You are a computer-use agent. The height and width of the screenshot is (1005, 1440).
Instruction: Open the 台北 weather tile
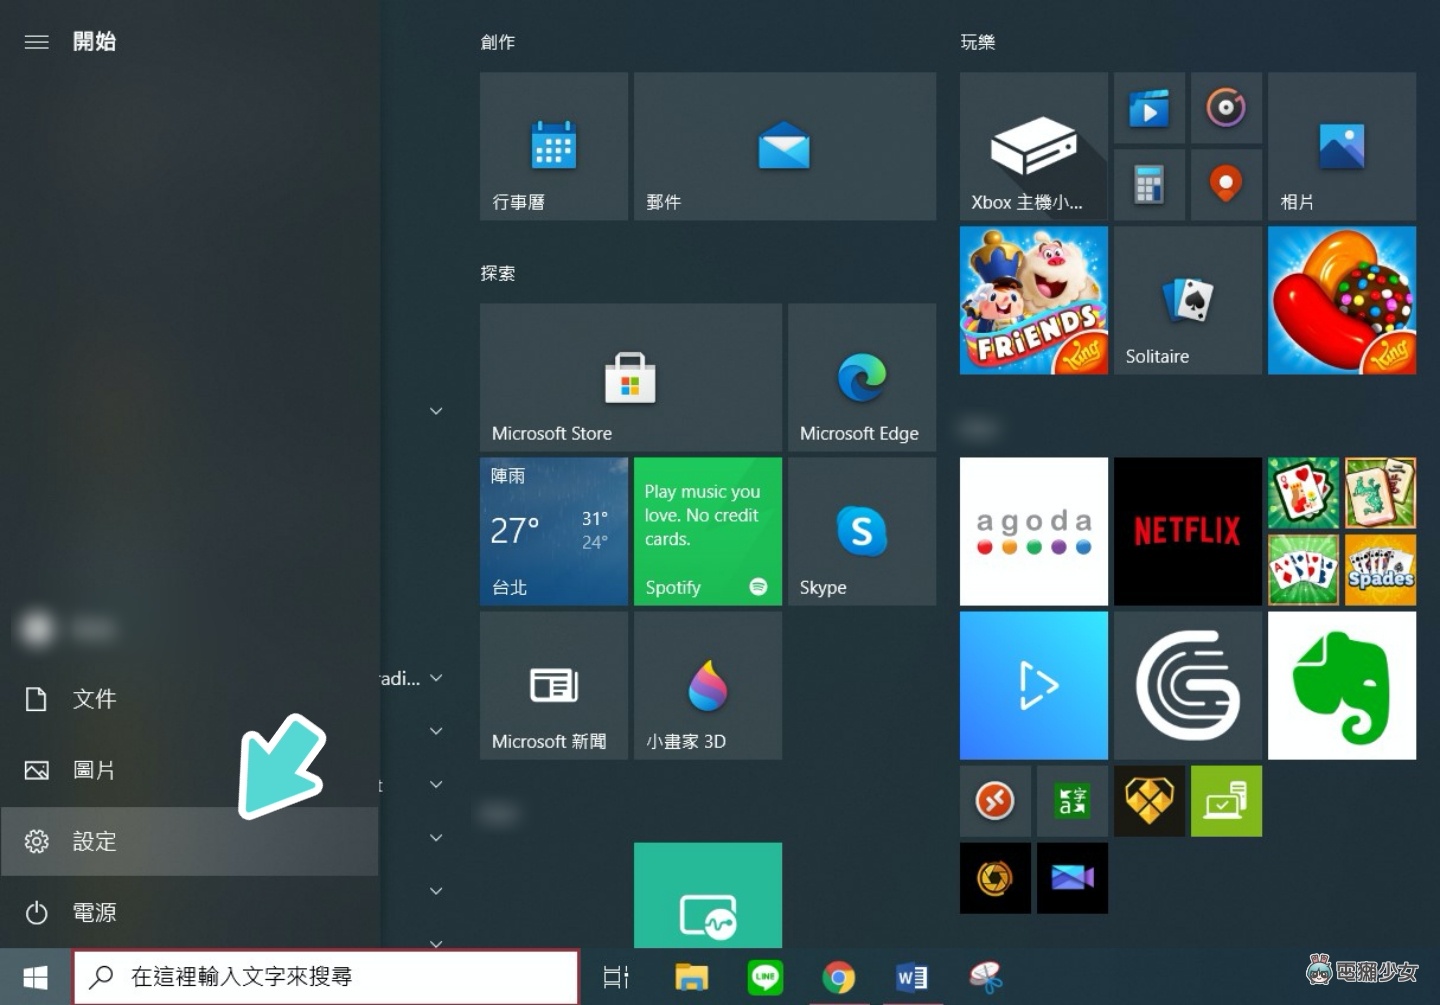tap(554, 531)
